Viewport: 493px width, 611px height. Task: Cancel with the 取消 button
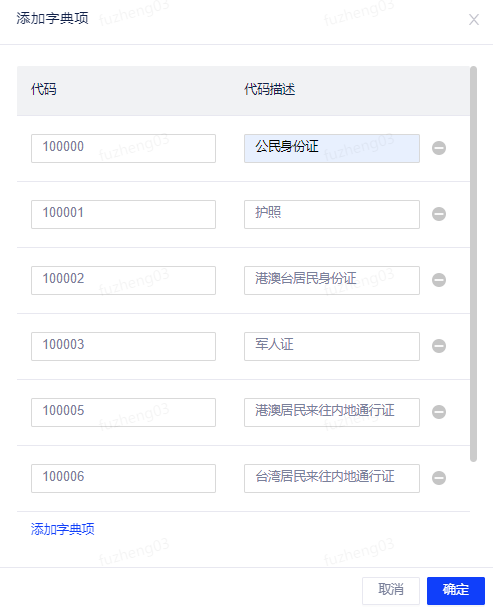coord(391,591)
